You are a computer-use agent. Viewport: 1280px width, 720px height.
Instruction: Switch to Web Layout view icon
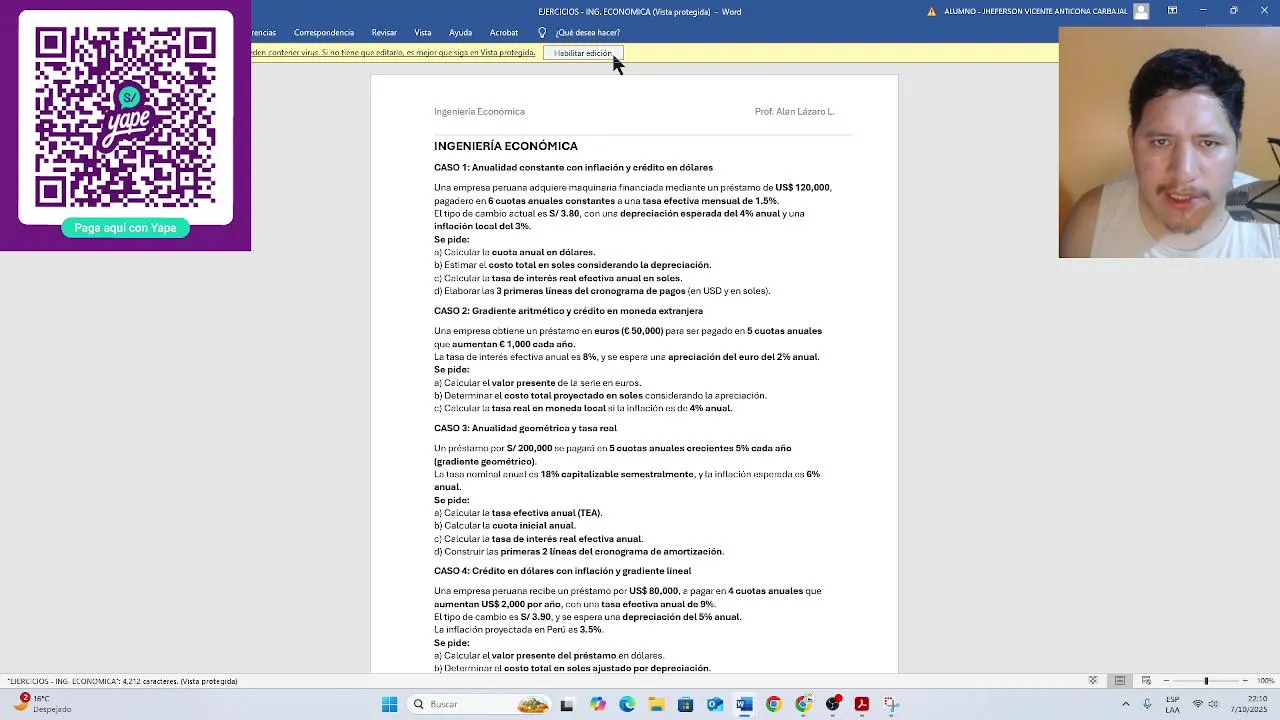tap(1146, 681)
